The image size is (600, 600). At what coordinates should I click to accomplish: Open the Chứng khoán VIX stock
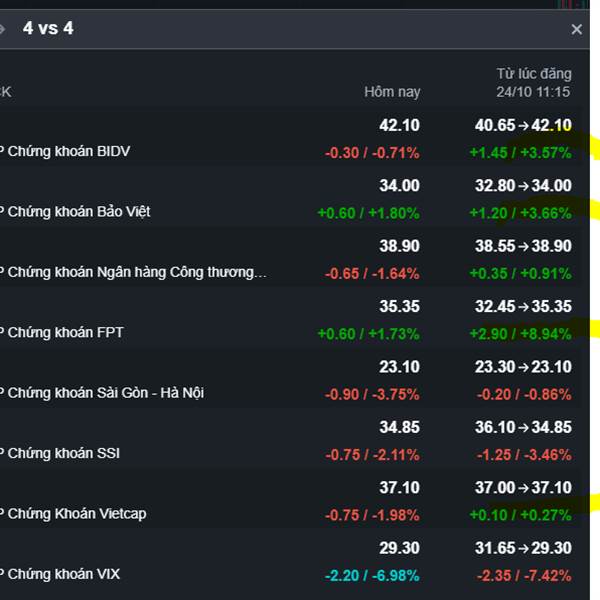pos(63,574)
